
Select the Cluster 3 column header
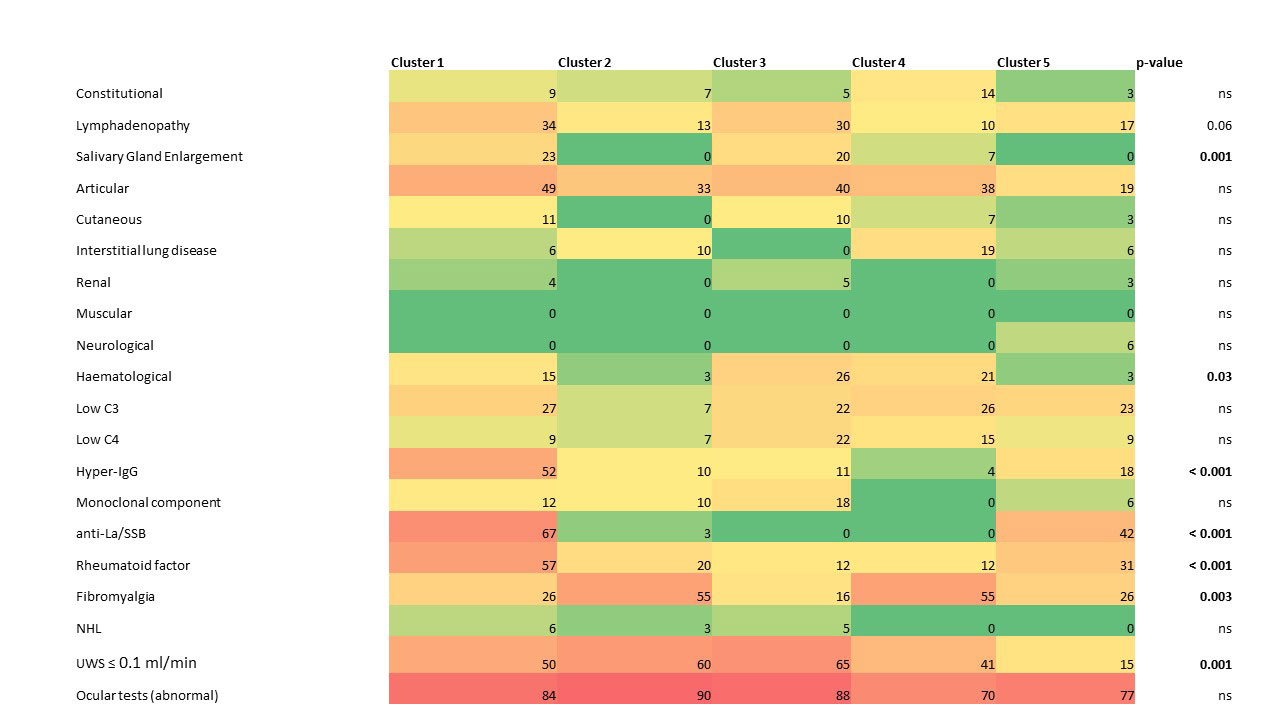tap(739, 63)
